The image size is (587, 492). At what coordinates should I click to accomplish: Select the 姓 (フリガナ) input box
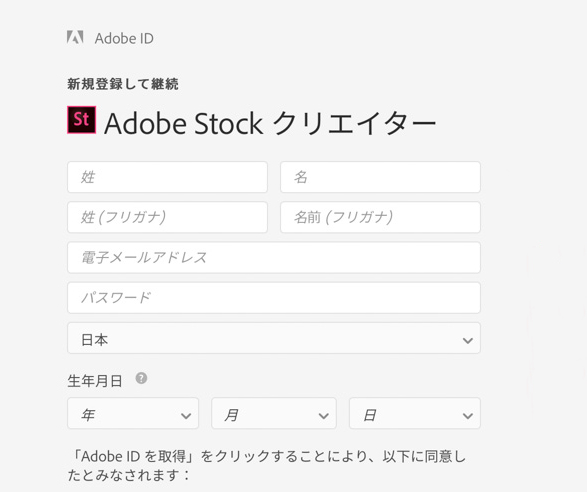[x=167, y=217]
